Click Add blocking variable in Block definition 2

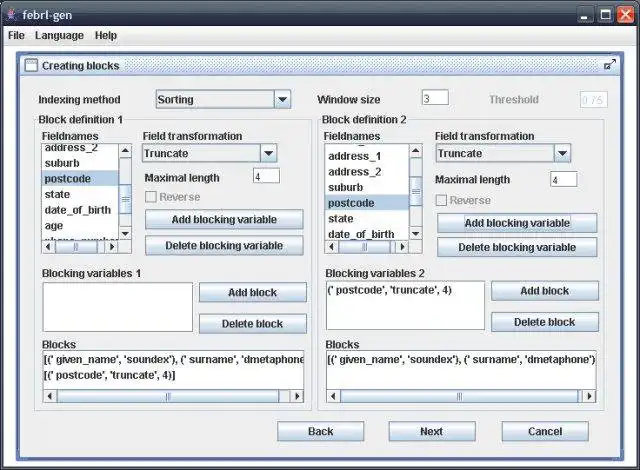click(x=517, y=223)
